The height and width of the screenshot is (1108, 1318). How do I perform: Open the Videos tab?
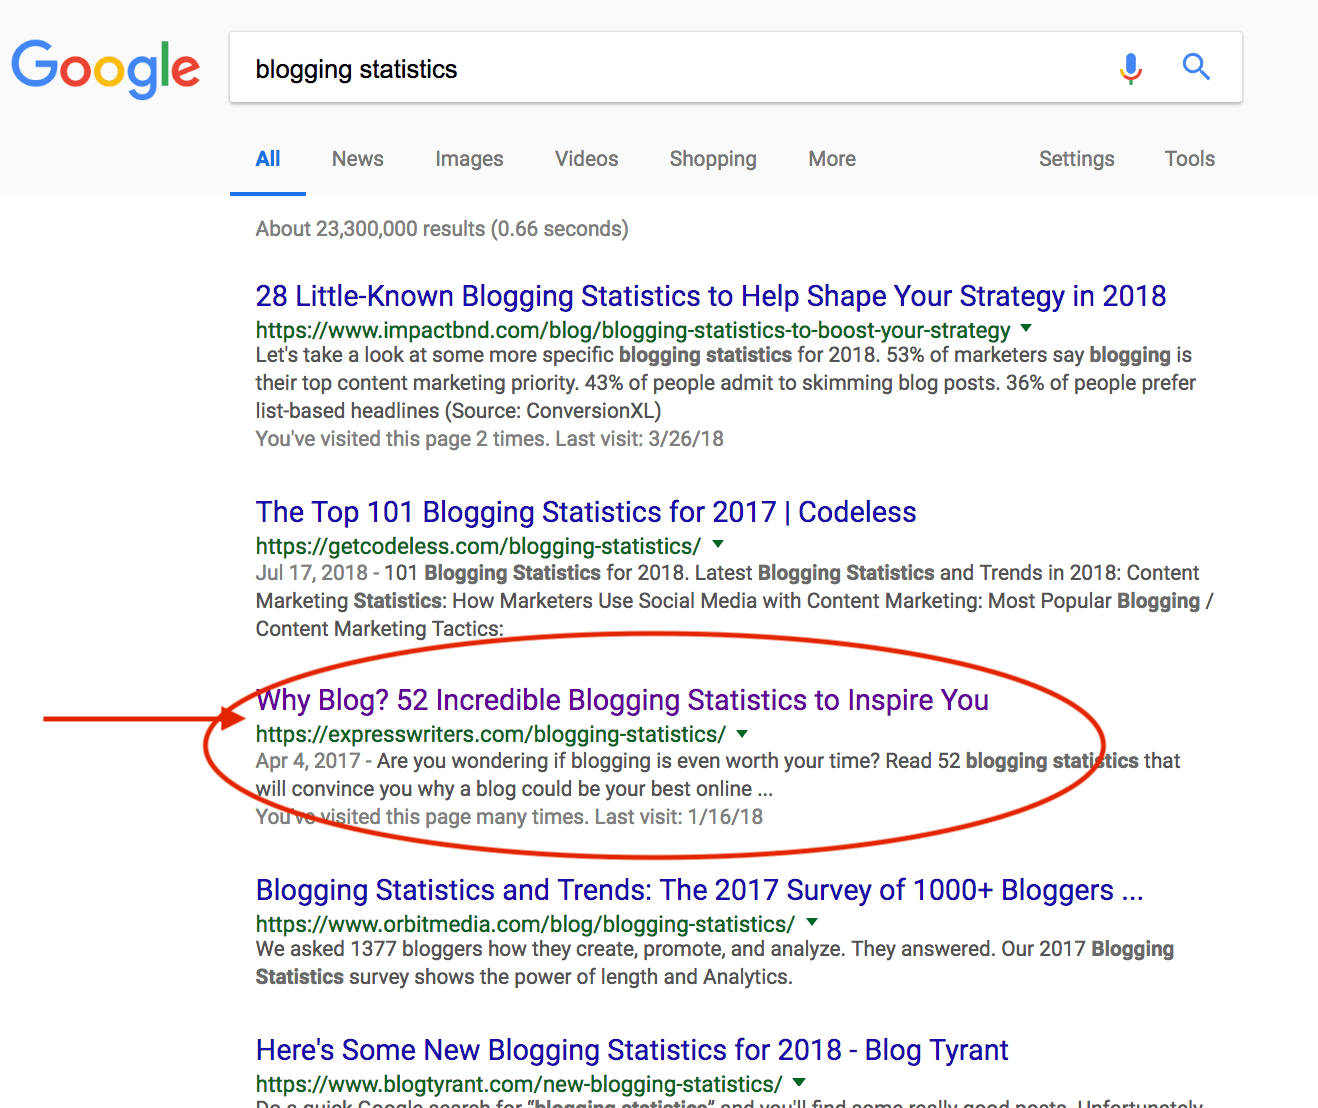586,159
